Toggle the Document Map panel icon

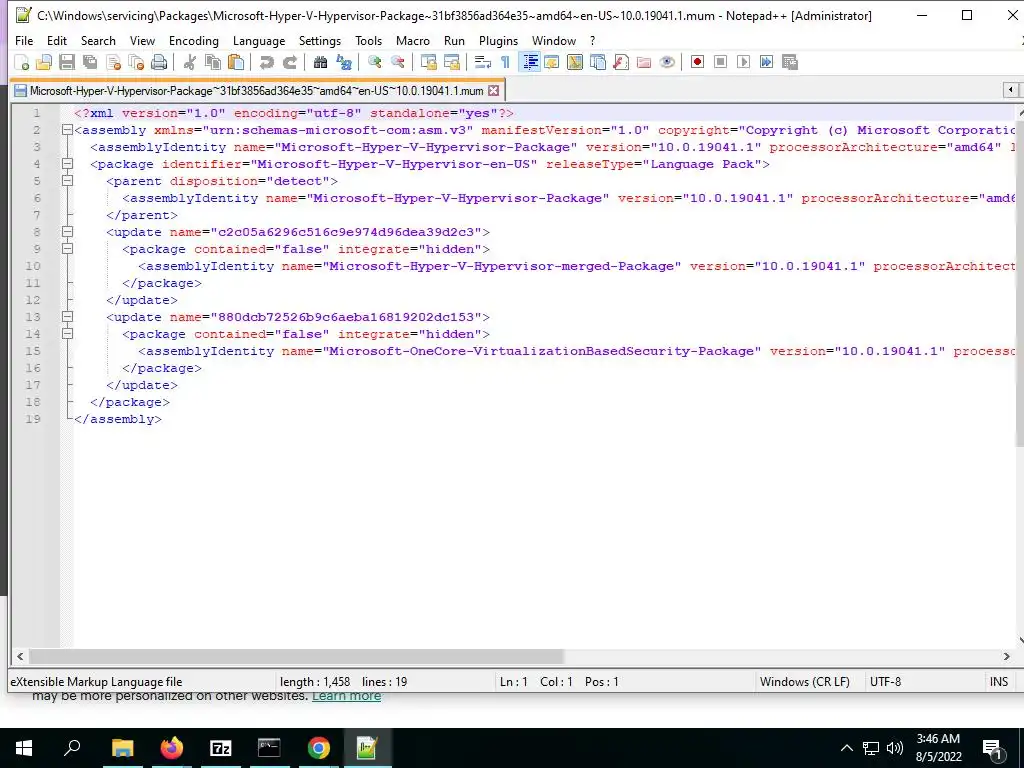(x=575, y=62)
